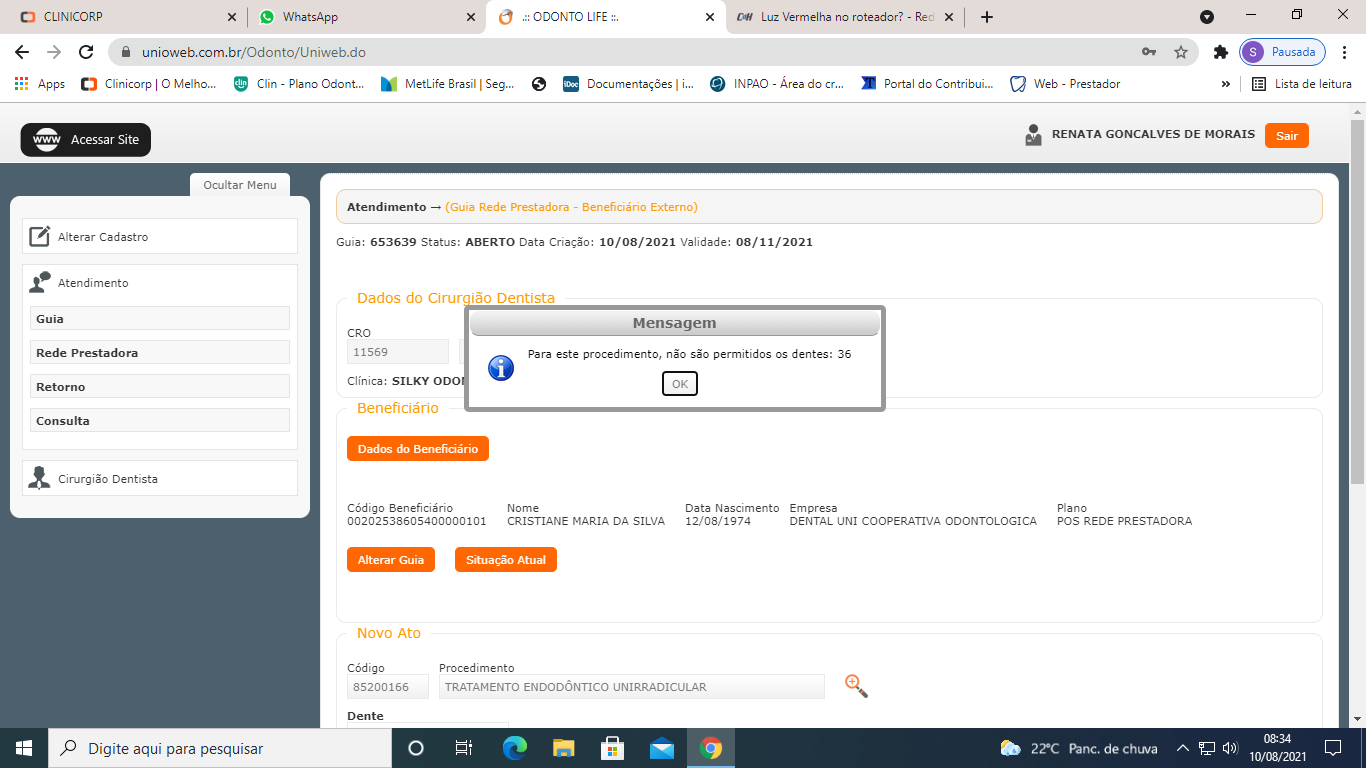Click the taskbar search box

coord(220,748)
